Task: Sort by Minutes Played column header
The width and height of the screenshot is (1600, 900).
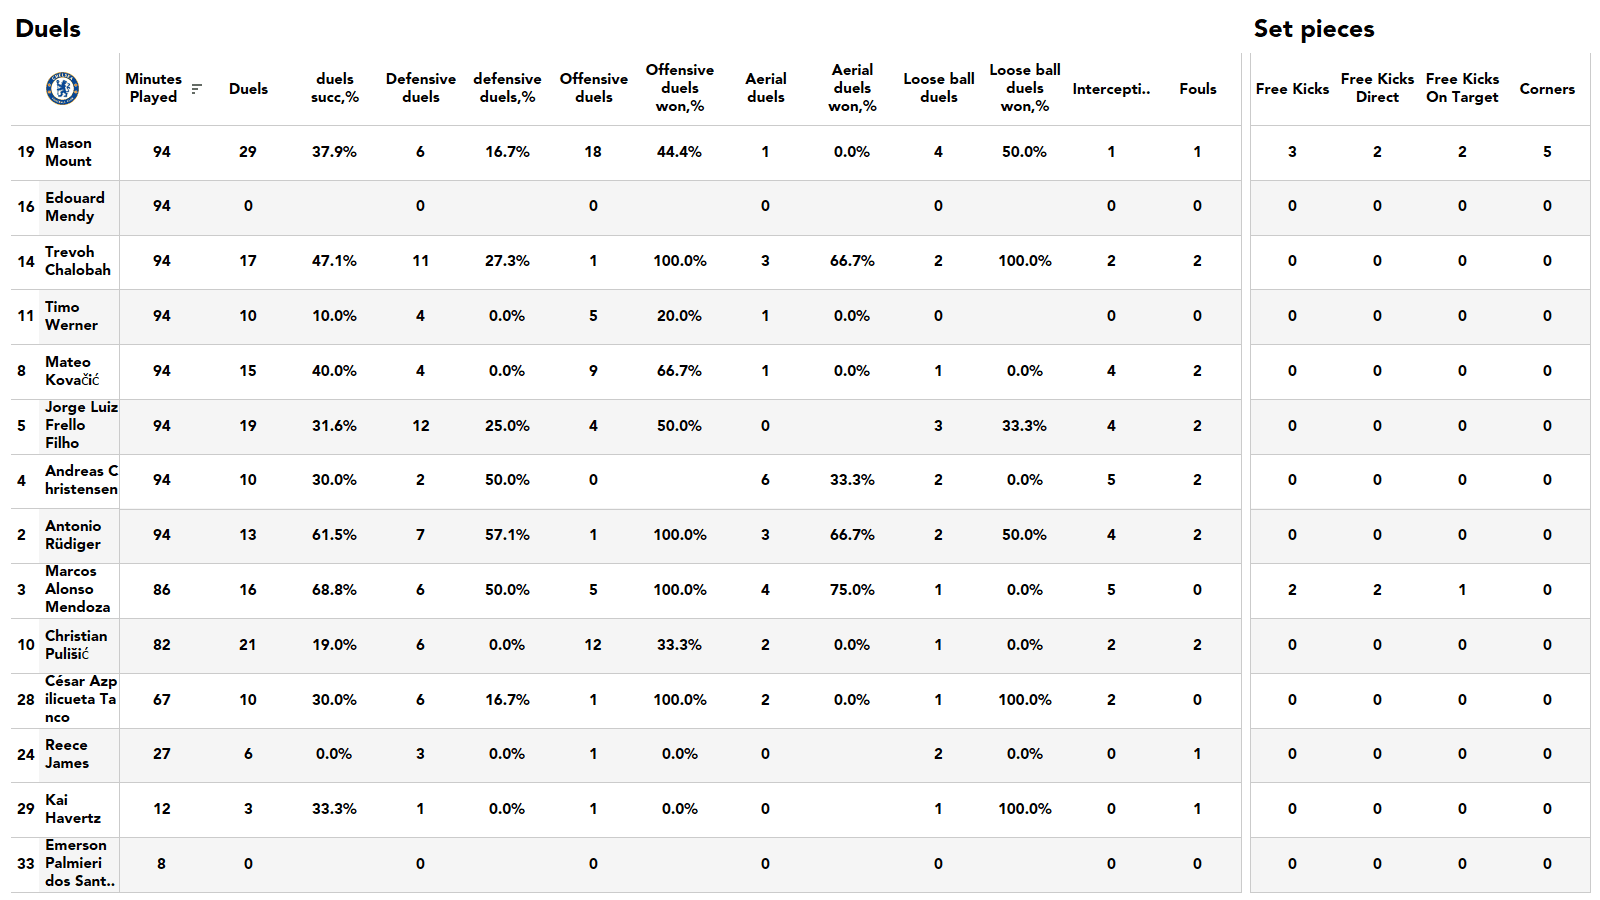Action: pyautogui.click(x=153, y=88)
